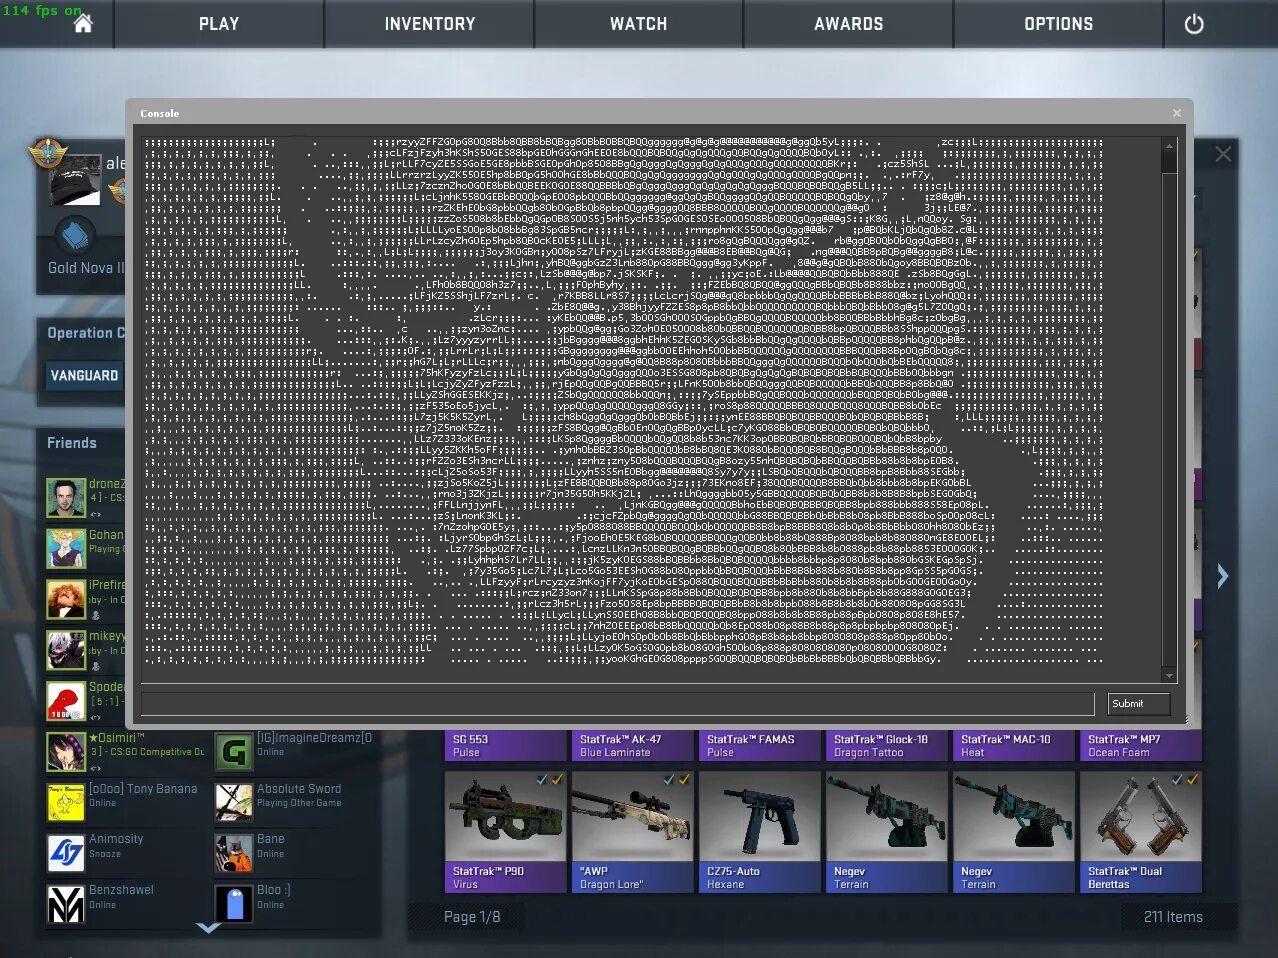Click the power quit icon
1278x958 pixels.
(x=1194, y=24)
